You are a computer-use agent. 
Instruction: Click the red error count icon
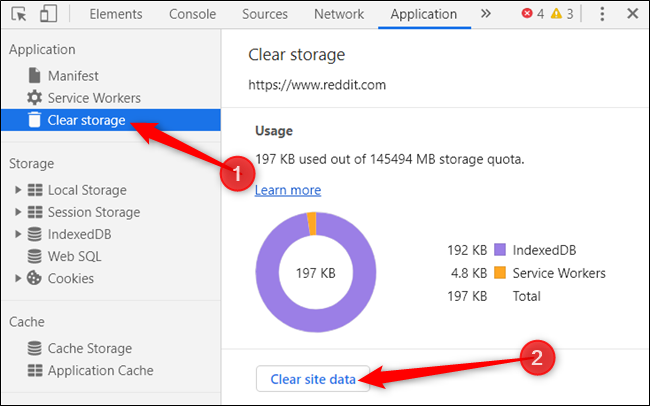pos(527,14)
